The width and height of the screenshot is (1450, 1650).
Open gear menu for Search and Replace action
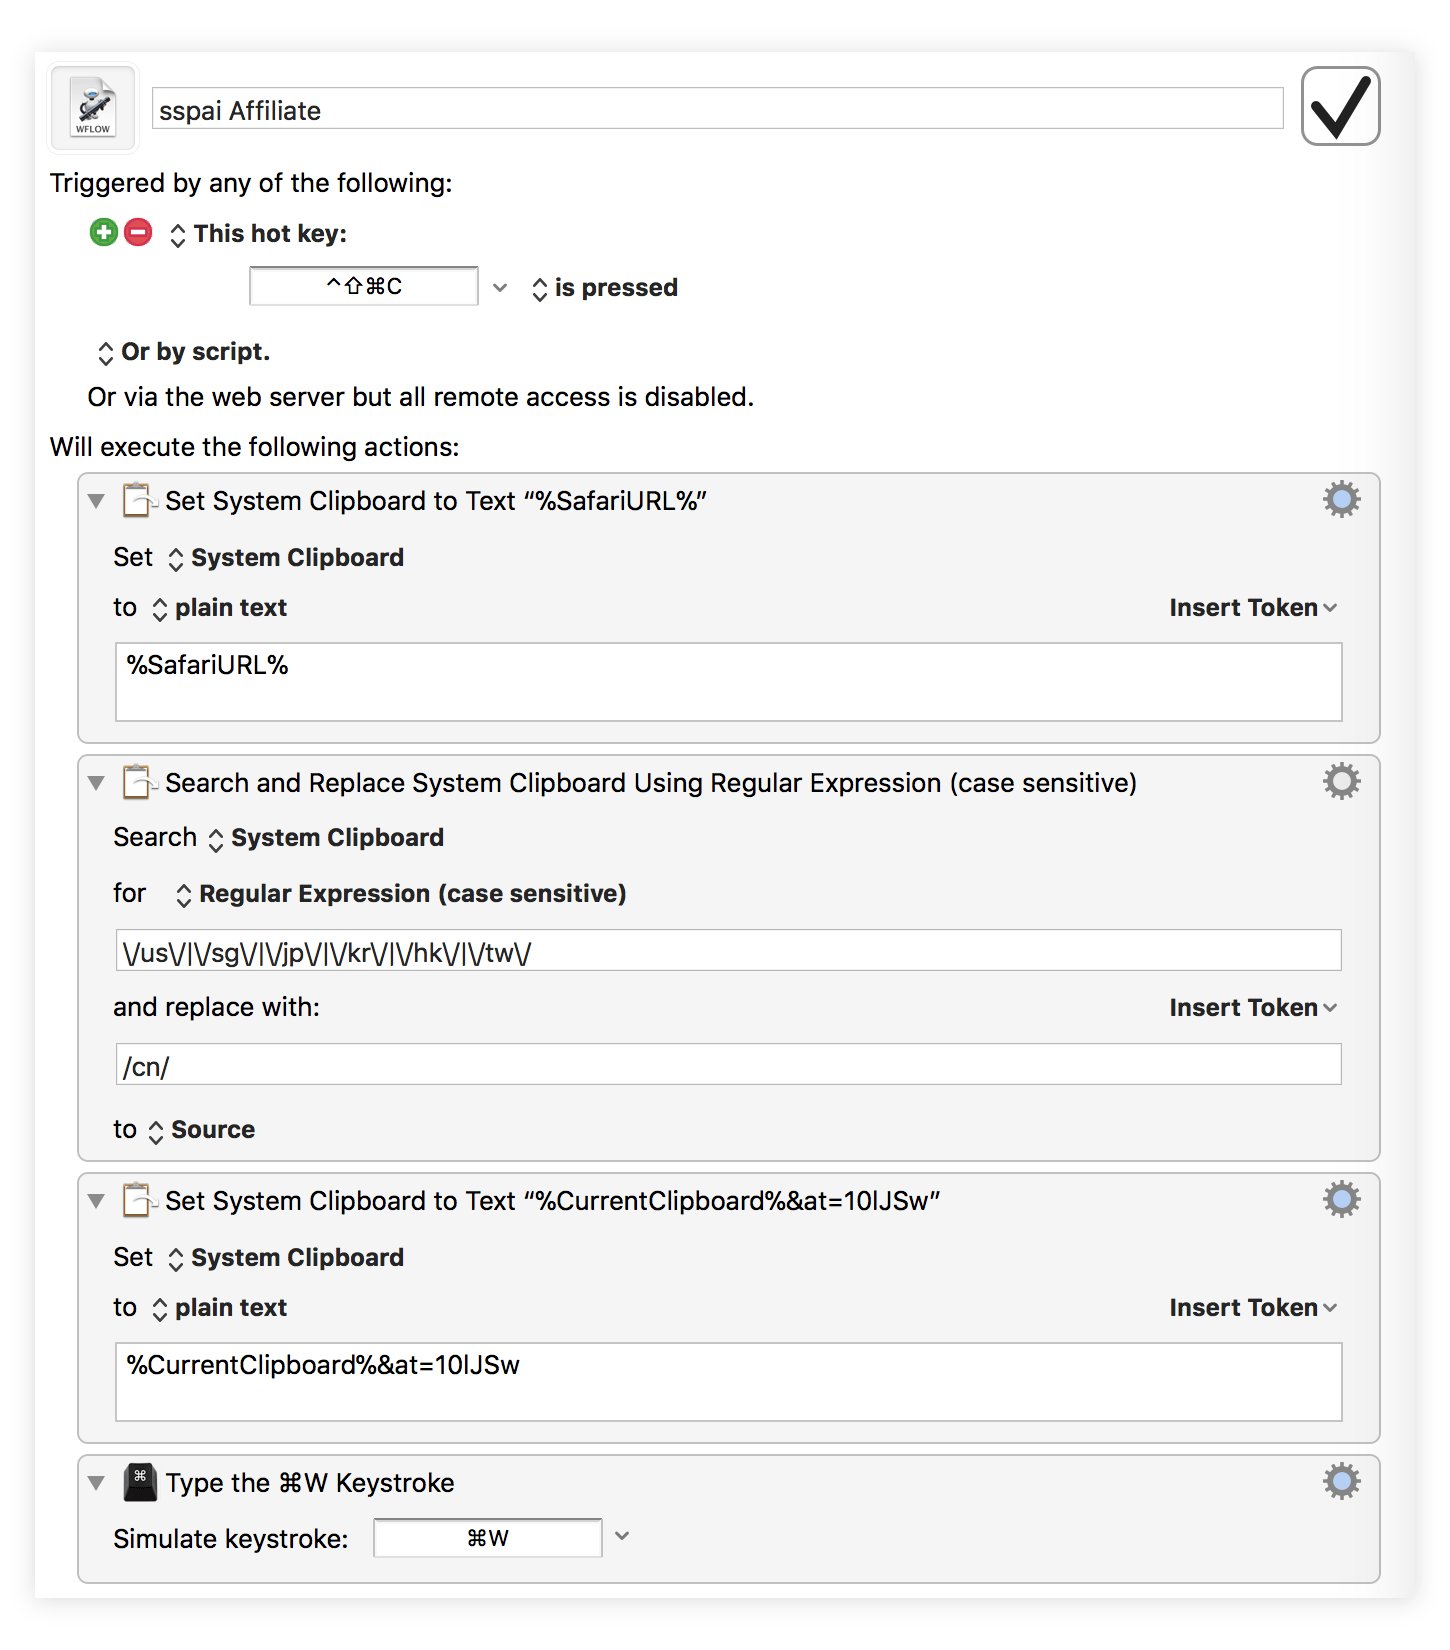pos(1341,781)
